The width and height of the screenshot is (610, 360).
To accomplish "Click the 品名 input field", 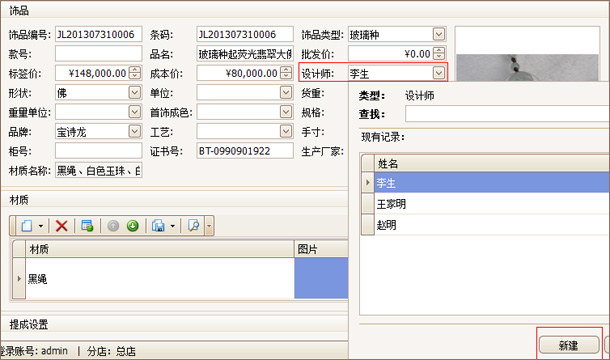I will 245,54.
